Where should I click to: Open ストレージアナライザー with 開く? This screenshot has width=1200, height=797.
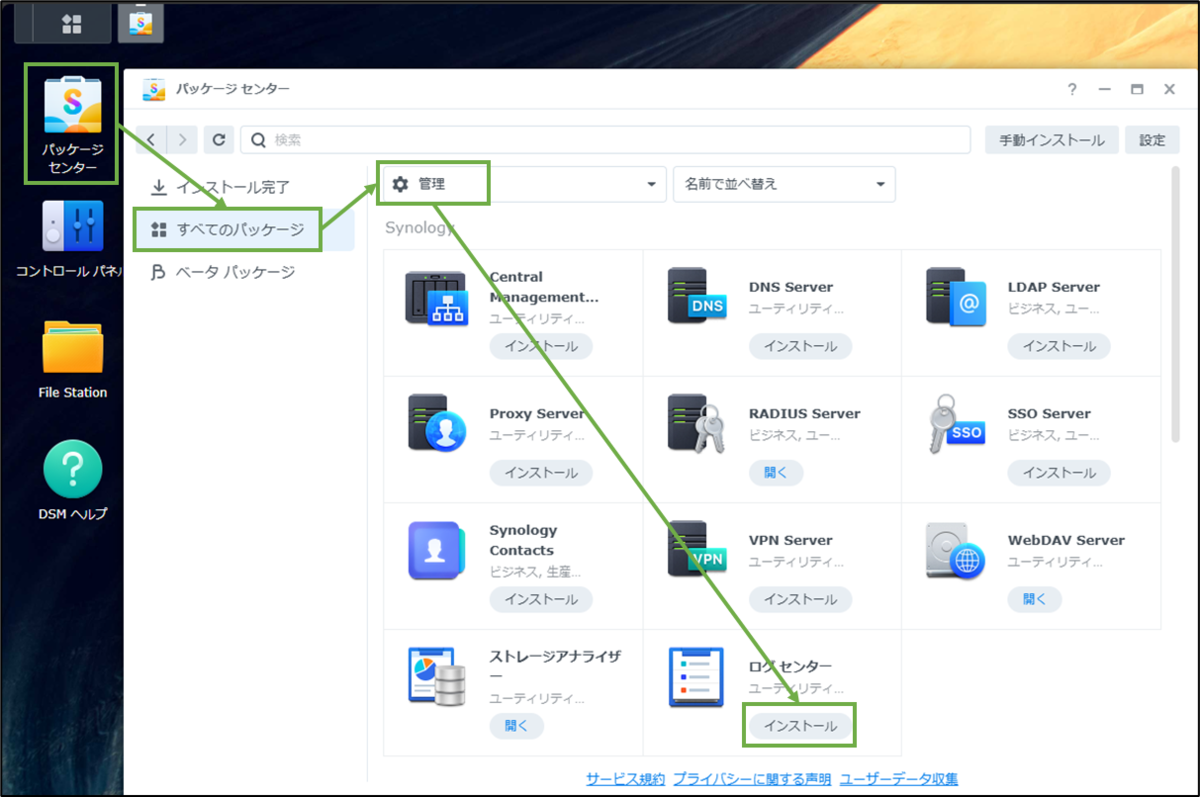(x=517, y=726)
